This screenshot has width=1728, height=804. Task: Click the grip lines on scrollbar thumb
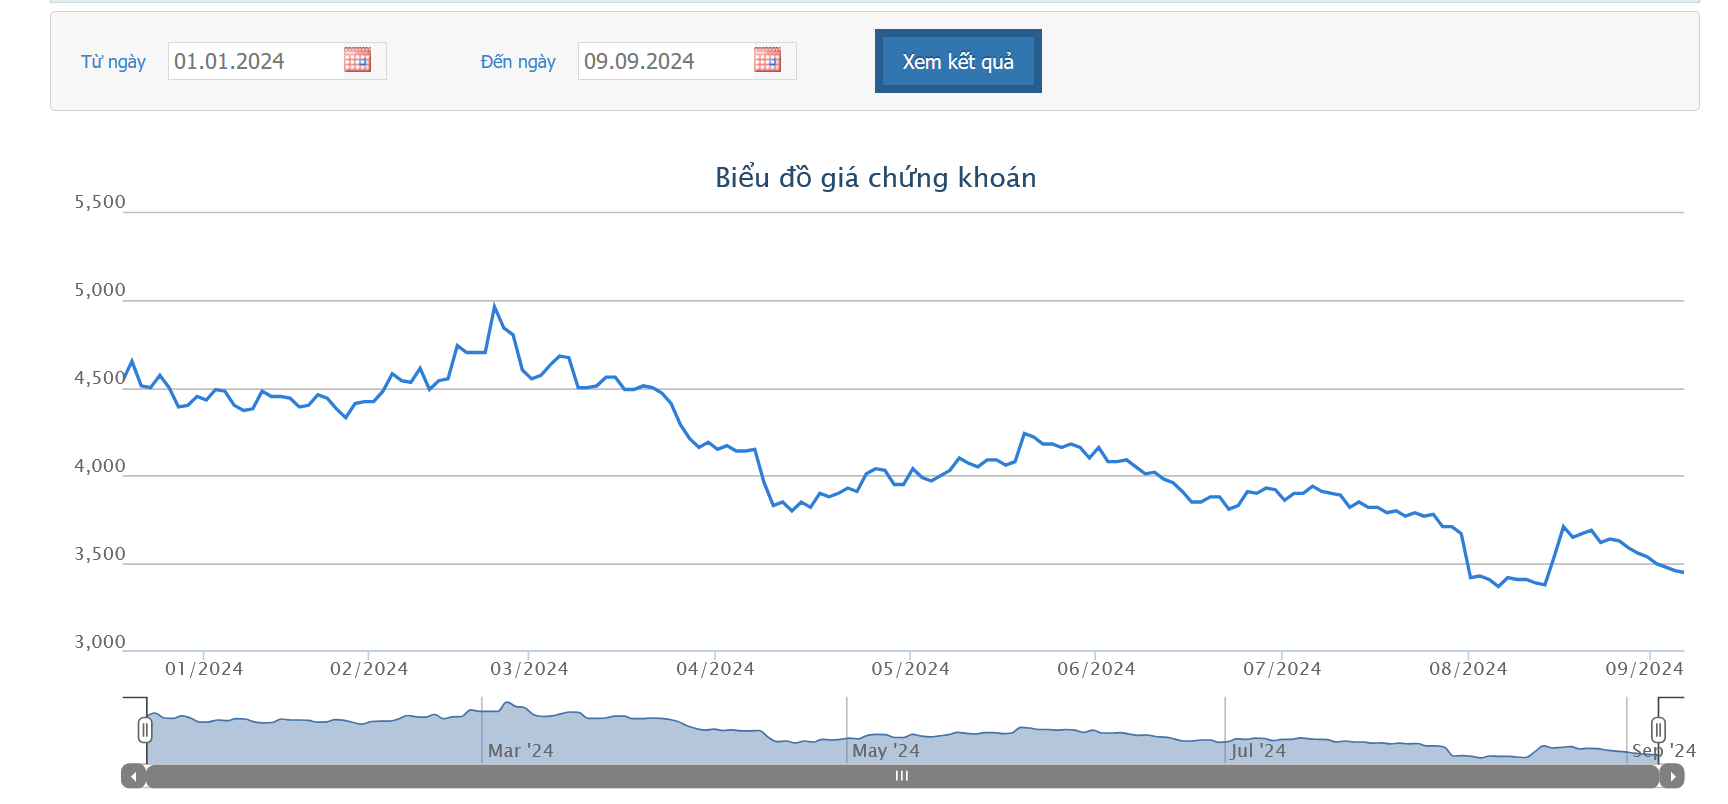click(902, 776)
